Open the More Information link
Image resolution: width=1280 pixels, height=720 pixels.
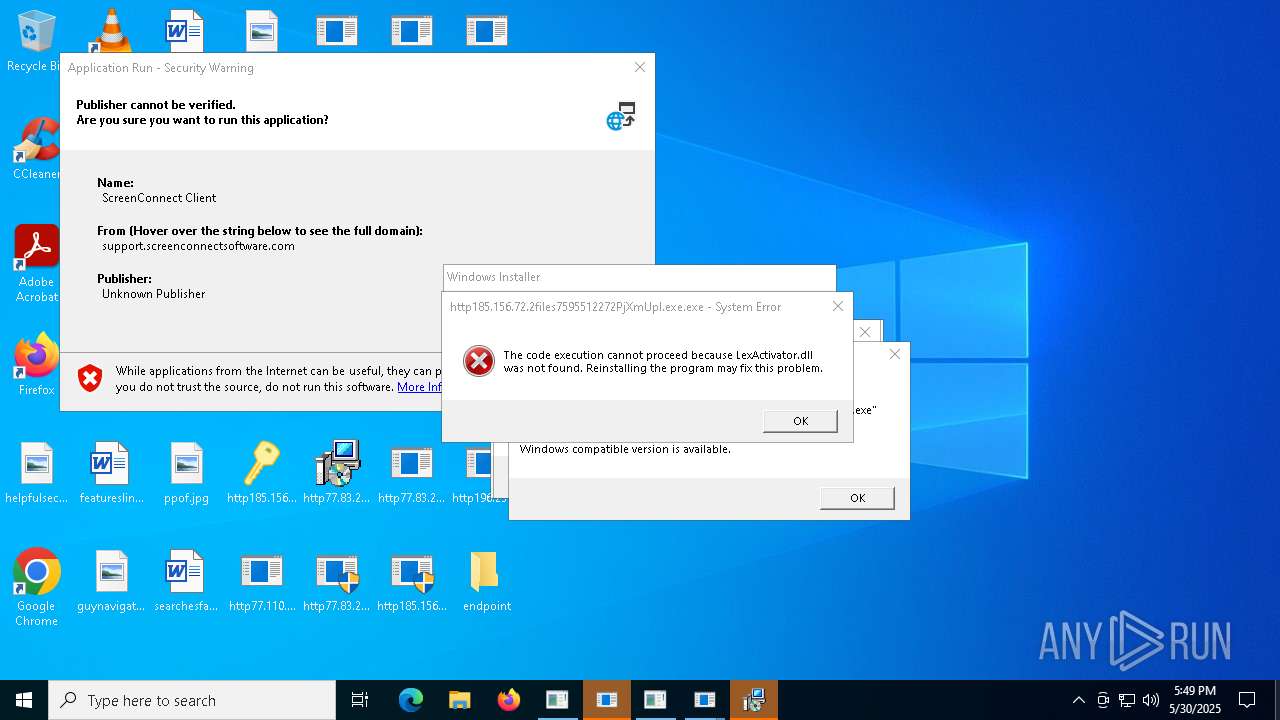(x=419, y=387)
